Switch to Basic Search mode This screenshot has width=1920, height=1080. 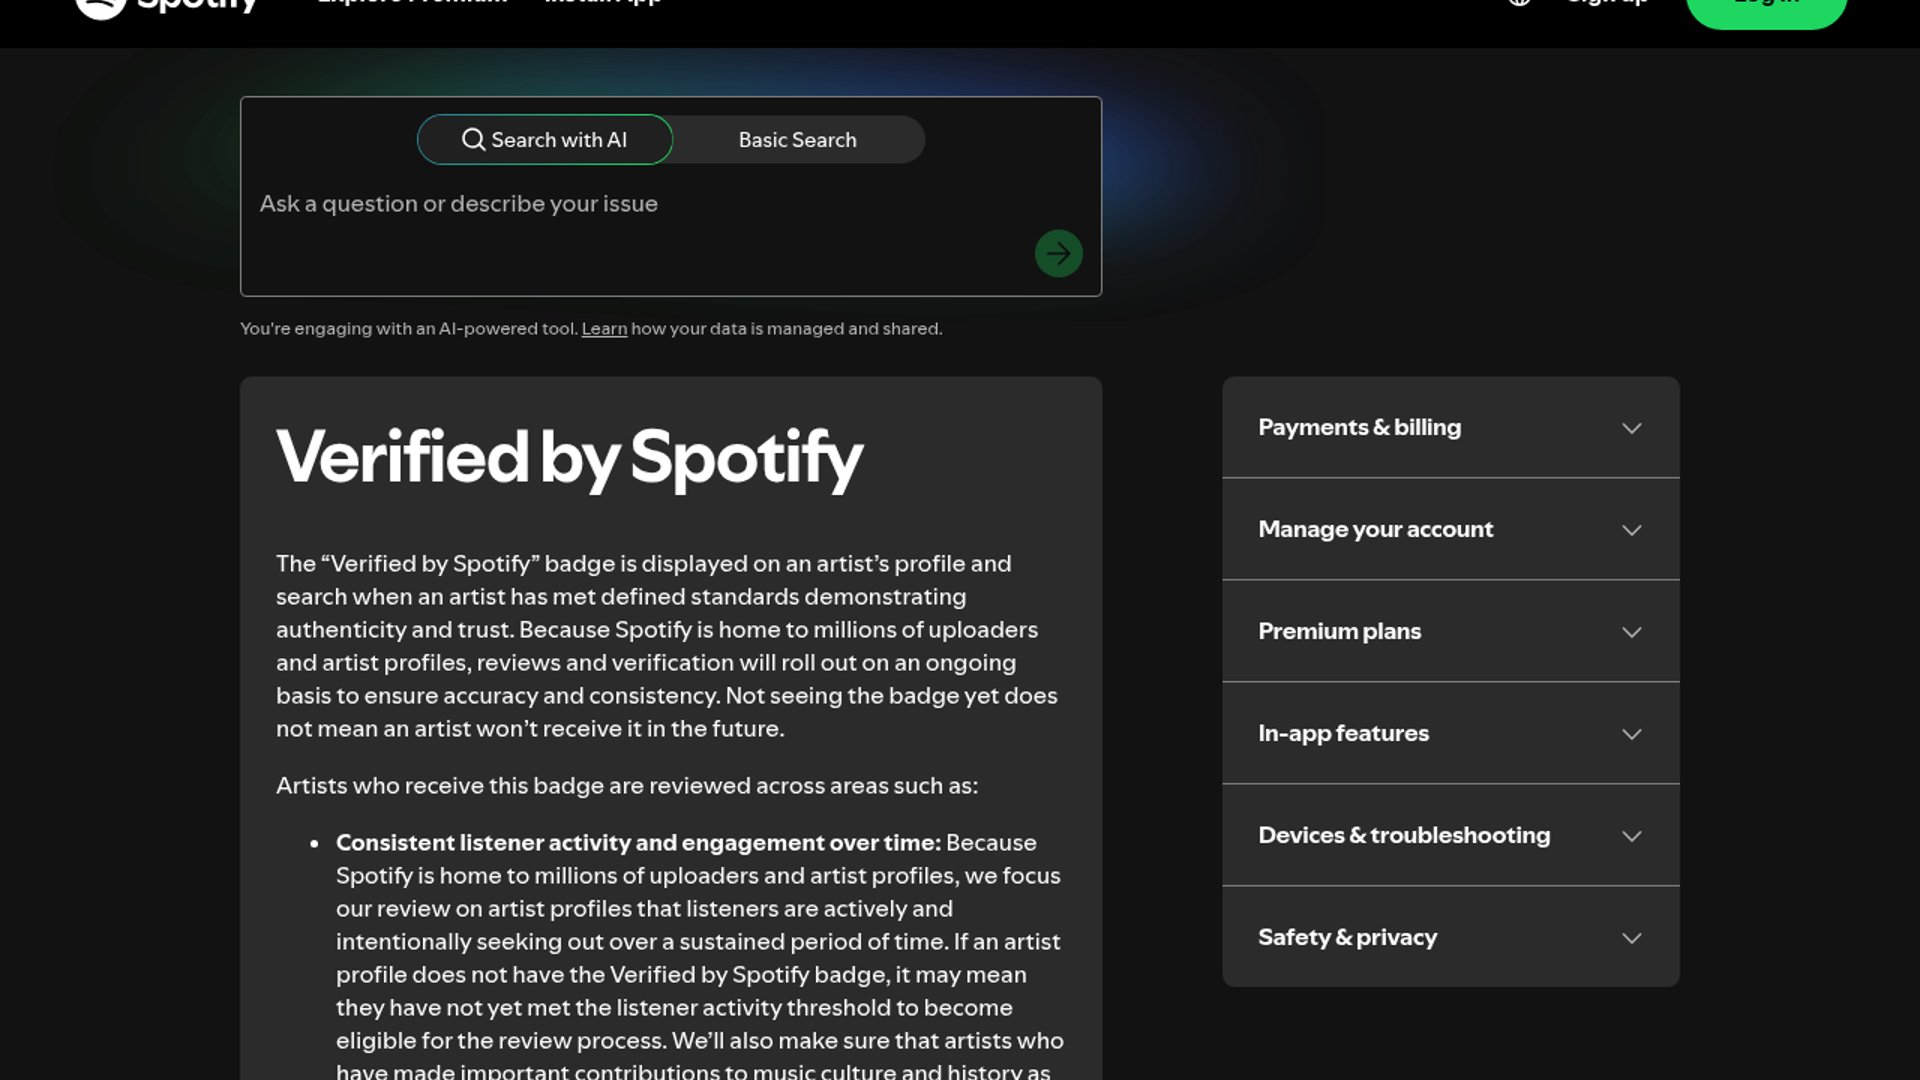[x=797, y=140]
